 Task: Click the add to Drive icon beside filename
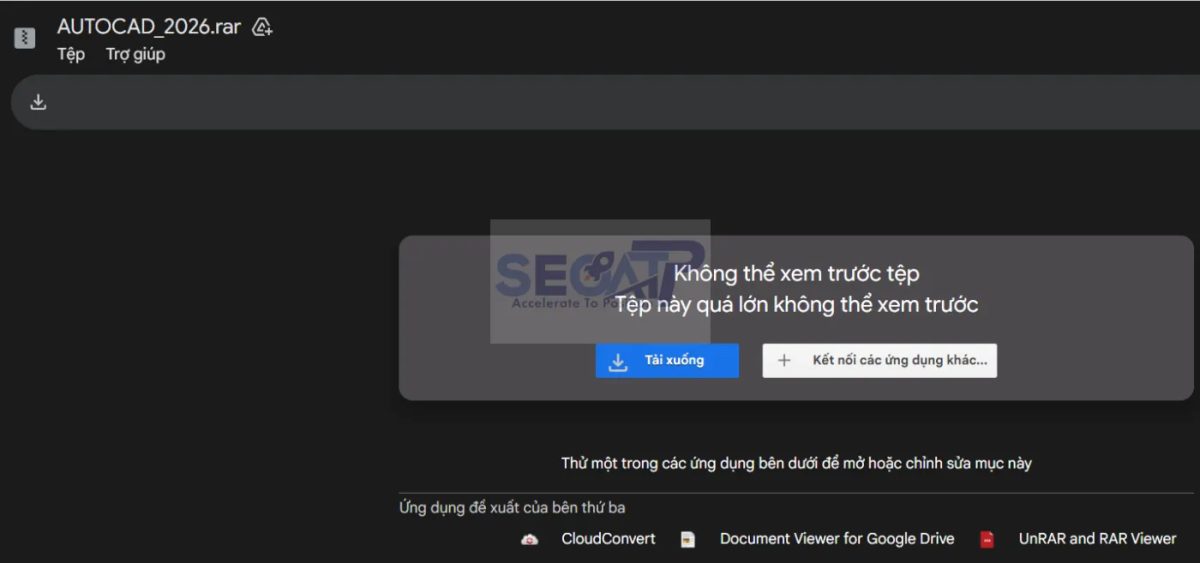coord(262,27)
